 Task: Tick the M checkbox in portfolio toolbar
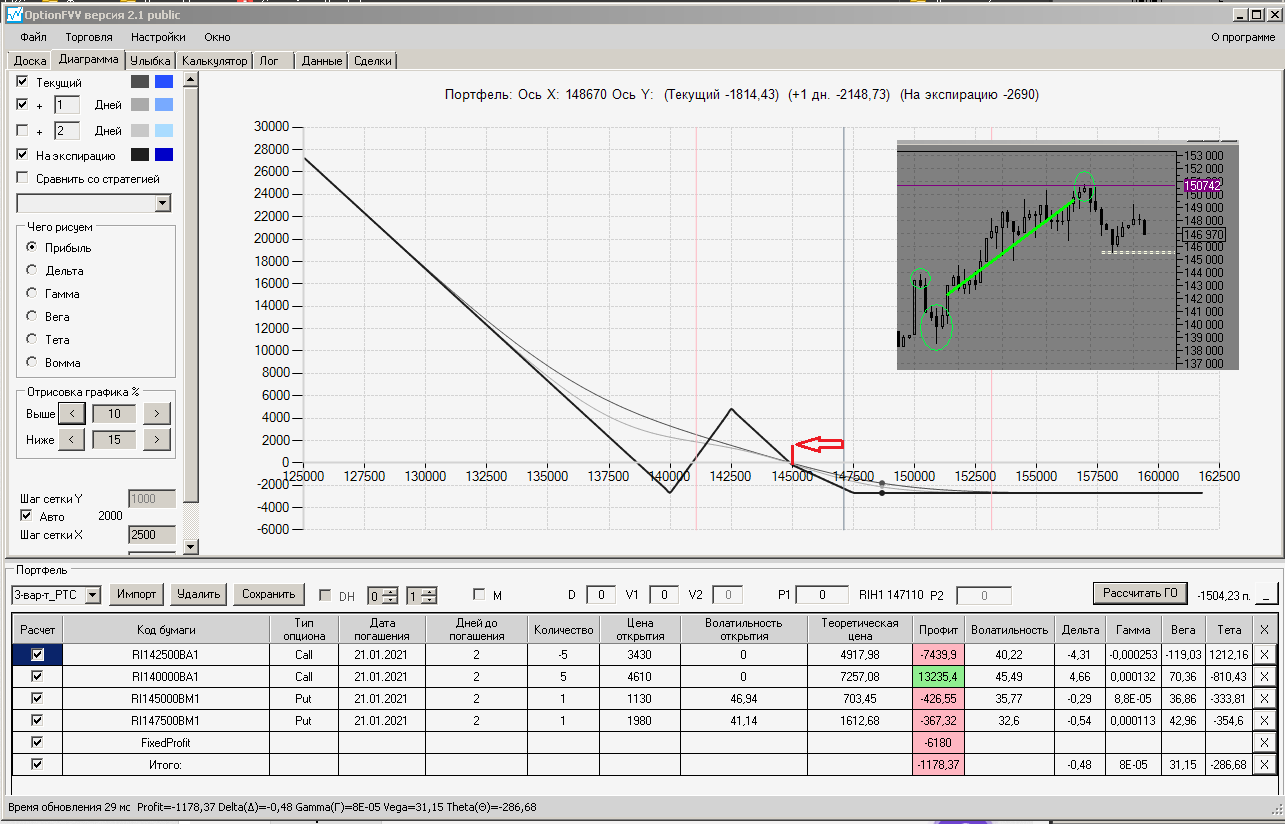point(479,595)
